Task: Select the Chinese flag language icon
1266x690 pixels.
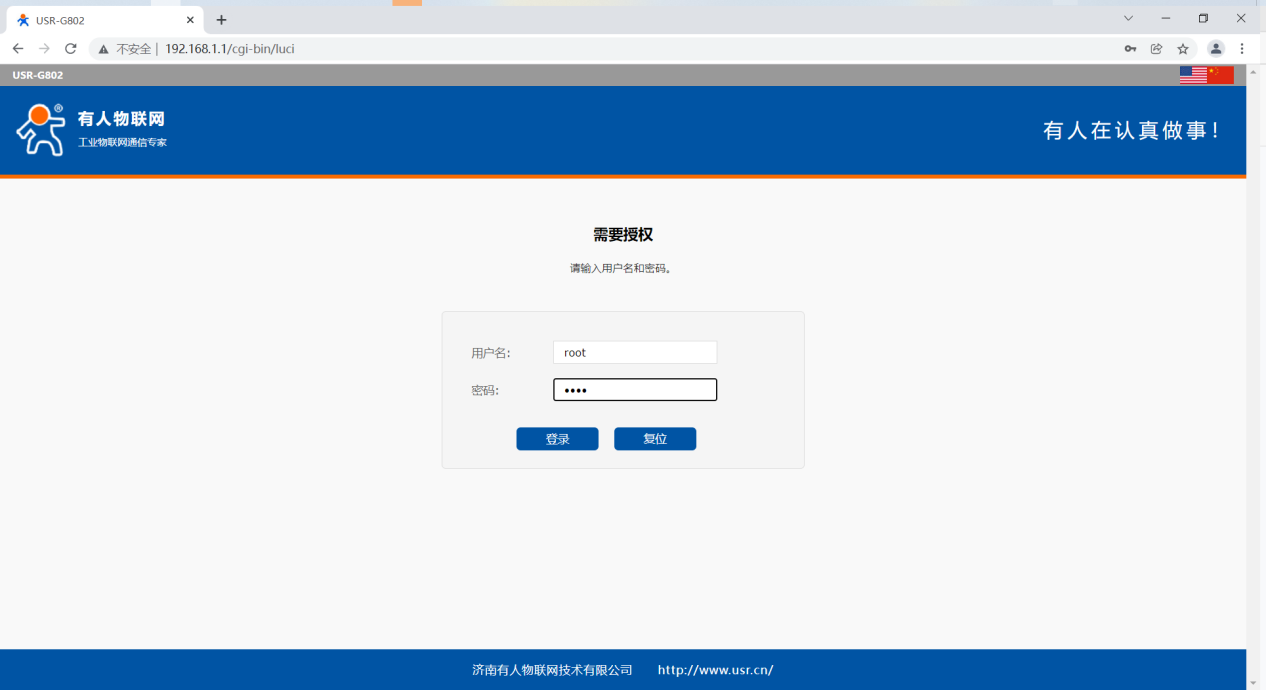Action: [1221, 75]
